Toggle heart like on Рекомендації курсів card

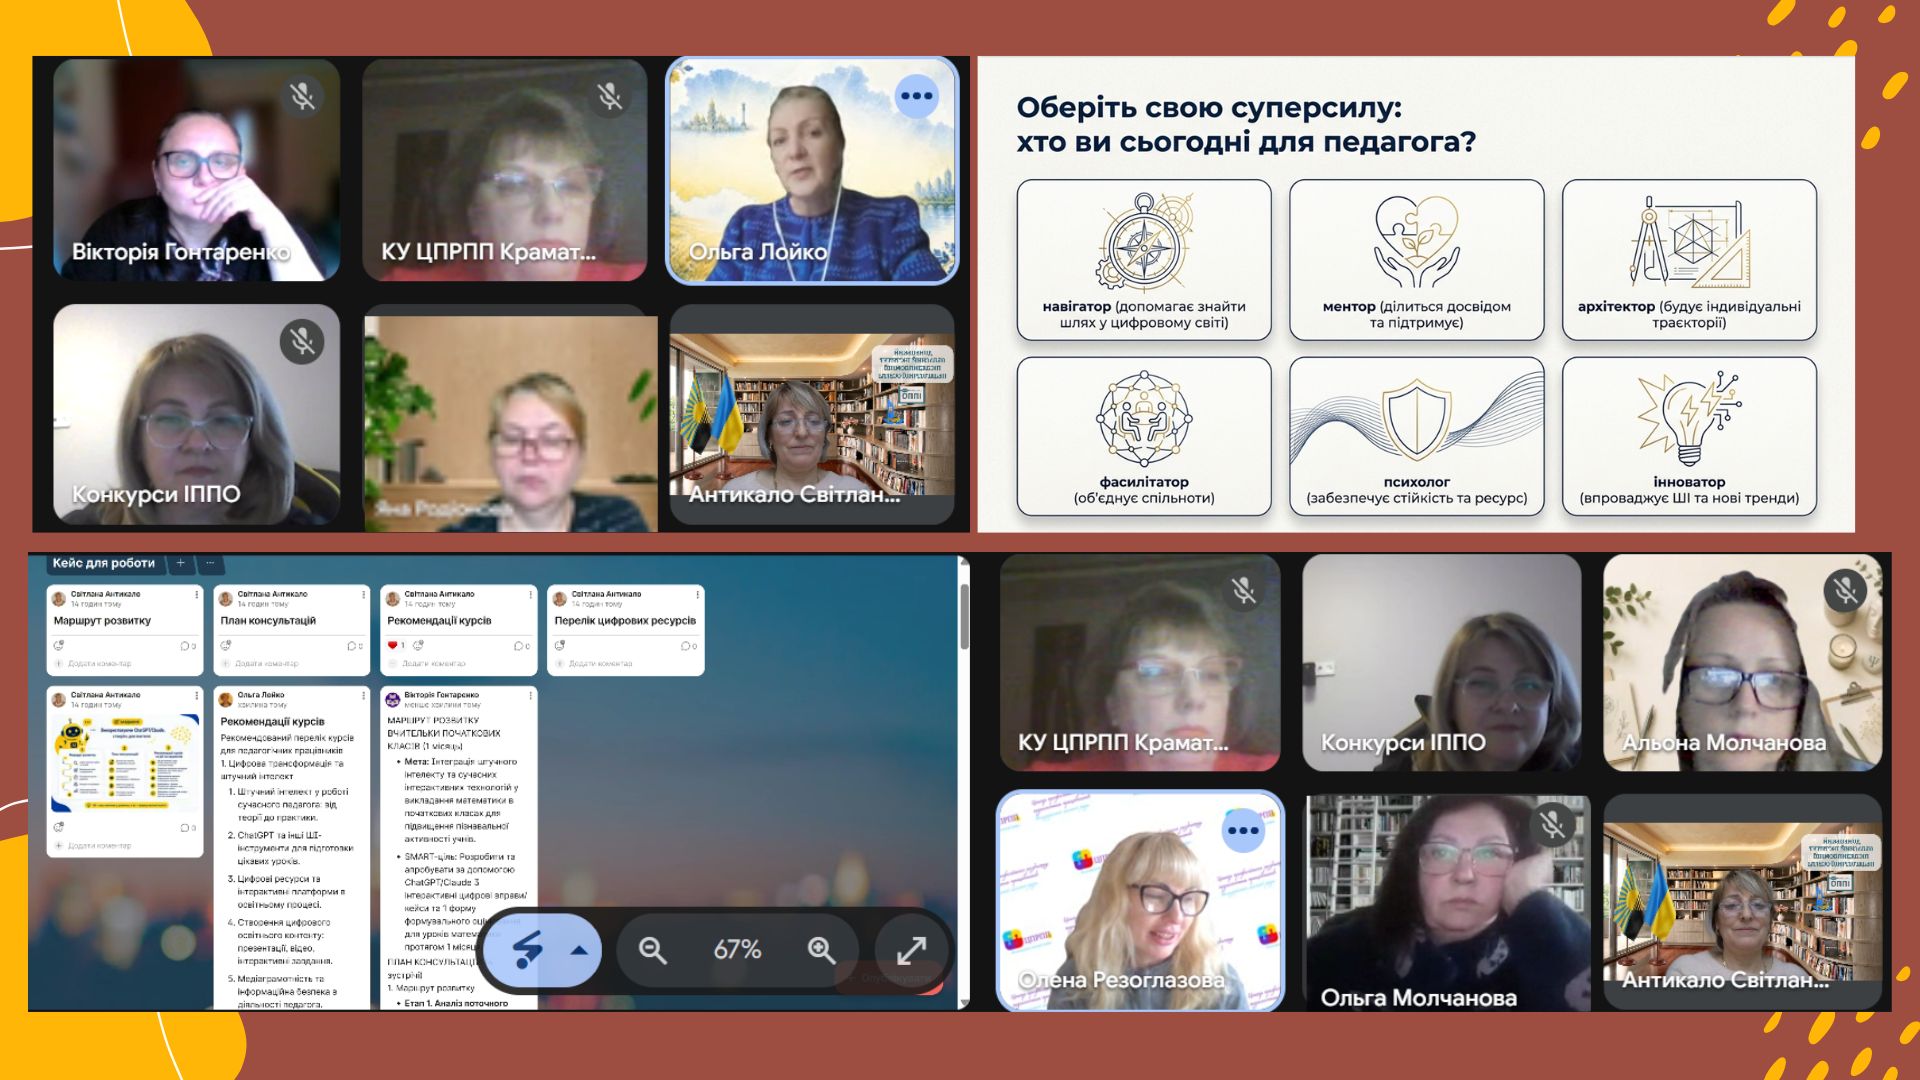pos(393,646)
